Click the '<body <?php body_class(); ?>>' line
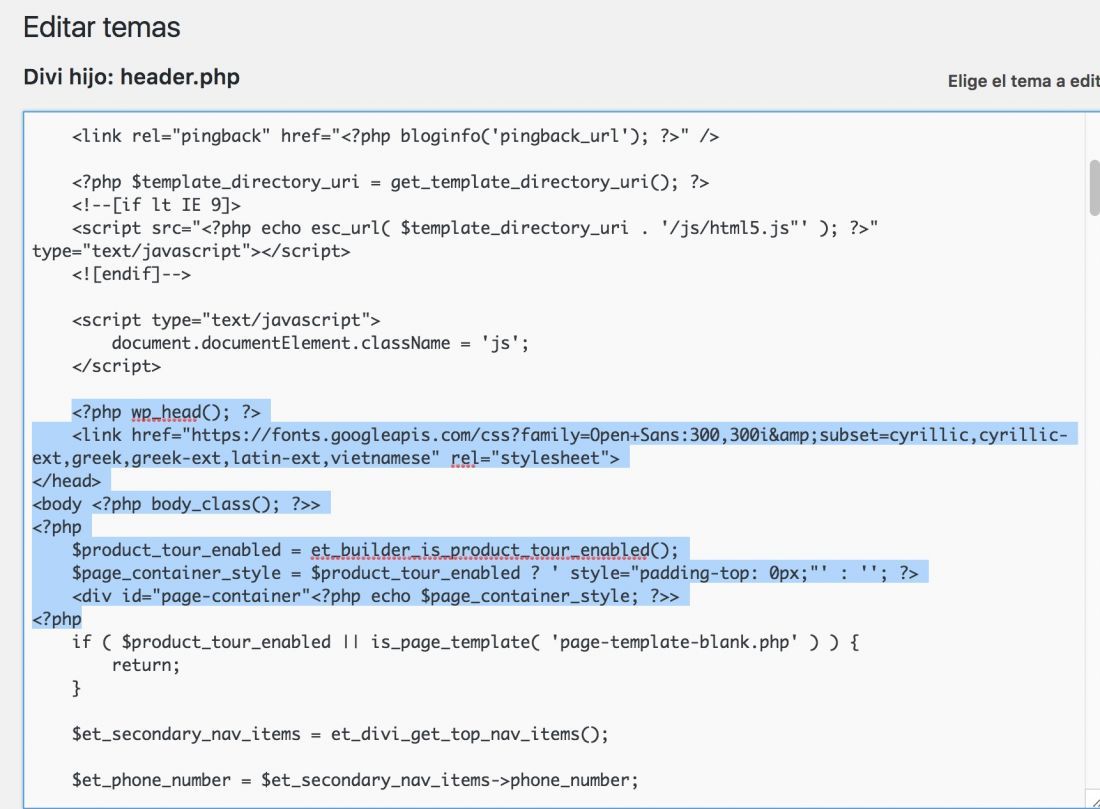Viewport: 1100px width, 809px height. click(176, 504)
